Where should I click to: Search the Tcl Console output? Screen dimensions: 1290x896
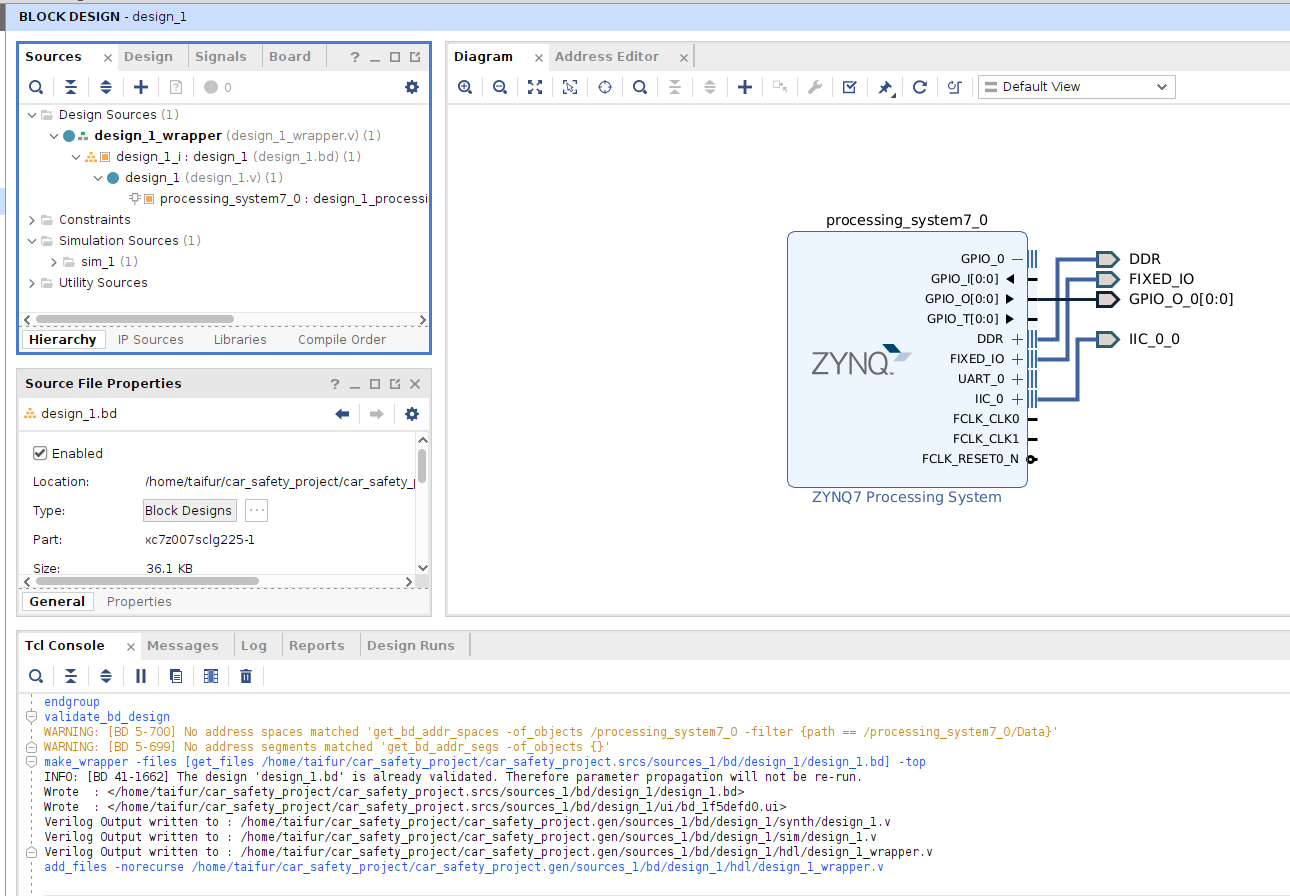point(36,676)
